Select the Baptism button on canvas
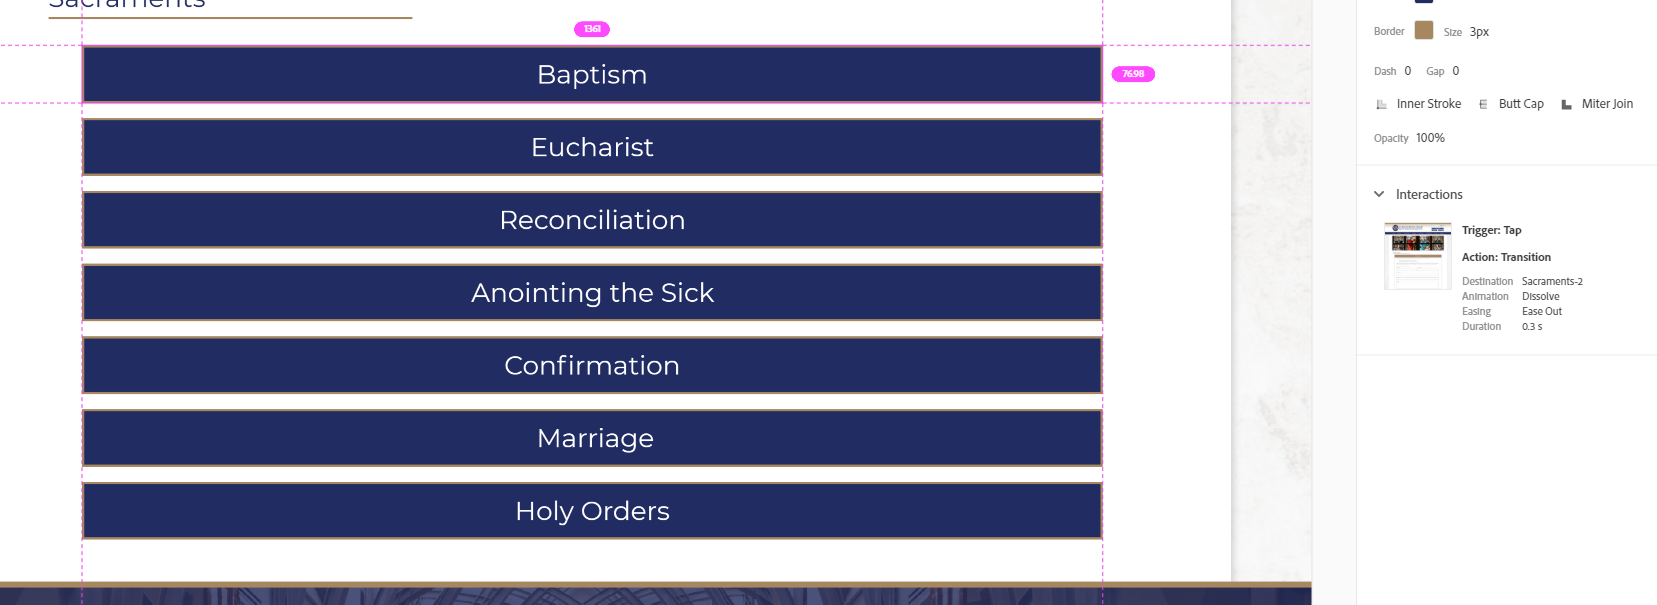This screenshot has height=605, width=1657. (592, 75)
